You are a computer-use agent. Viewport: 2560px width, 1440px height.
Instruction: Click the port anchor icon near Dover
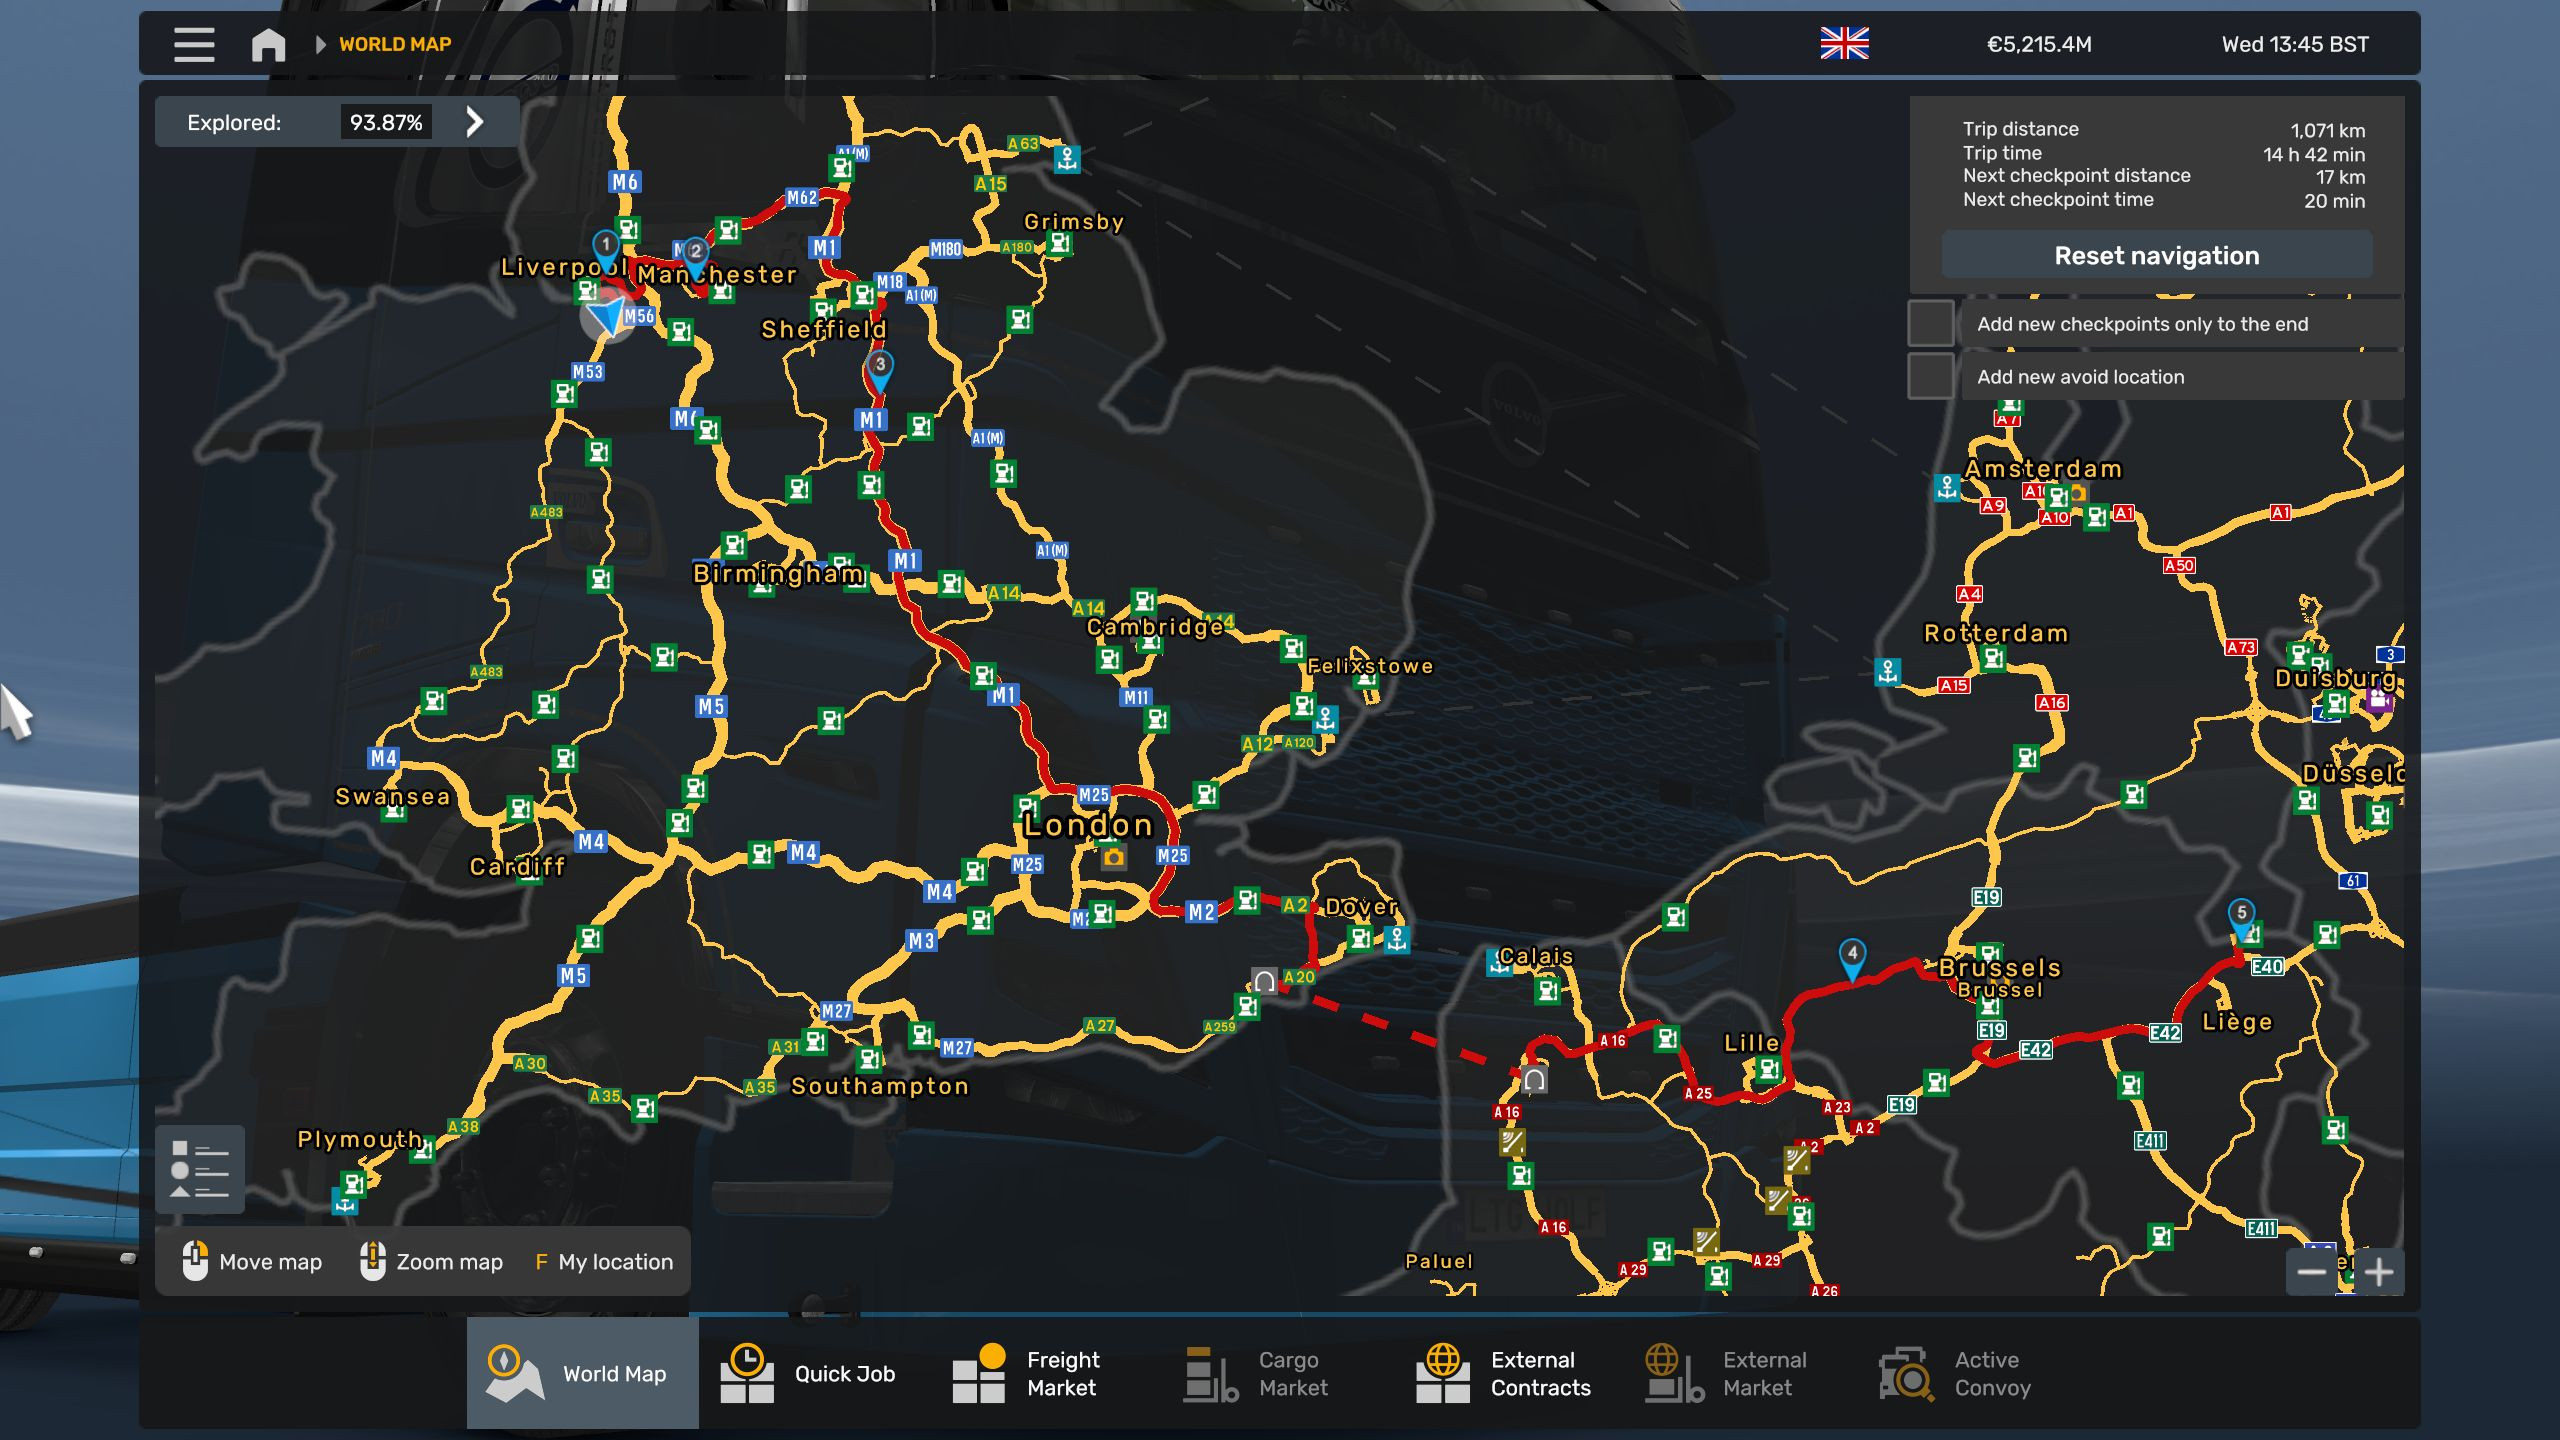(1396, 938)
